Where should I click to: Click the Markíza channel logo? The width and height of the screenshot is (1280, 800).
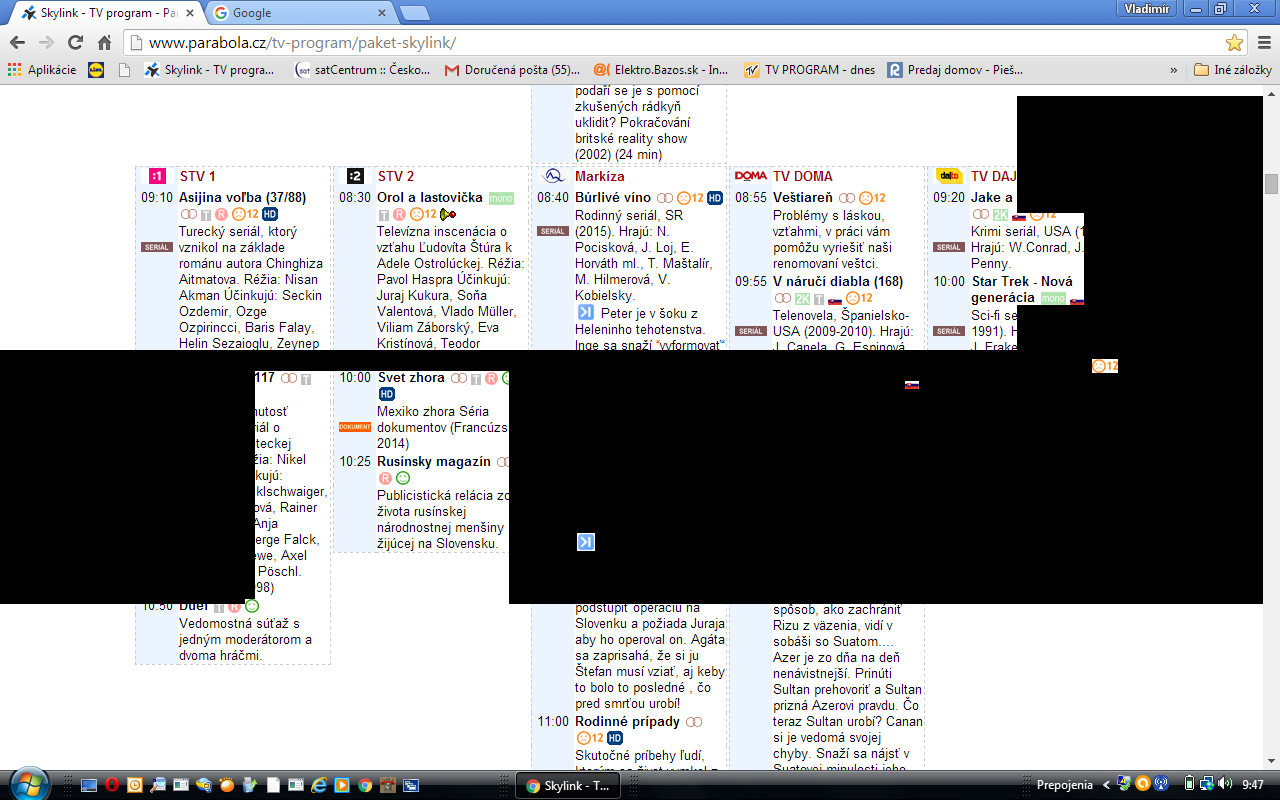point(553,176)
